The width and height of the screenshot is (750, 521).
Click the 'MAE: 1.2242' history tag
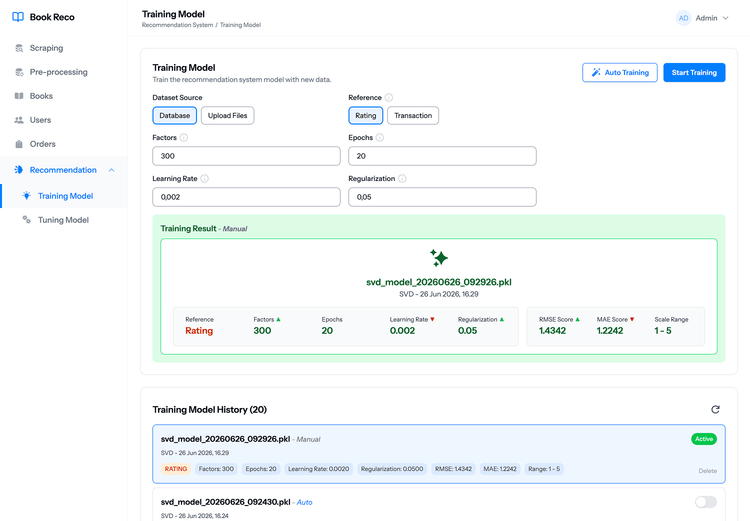(x=500, y=469)
